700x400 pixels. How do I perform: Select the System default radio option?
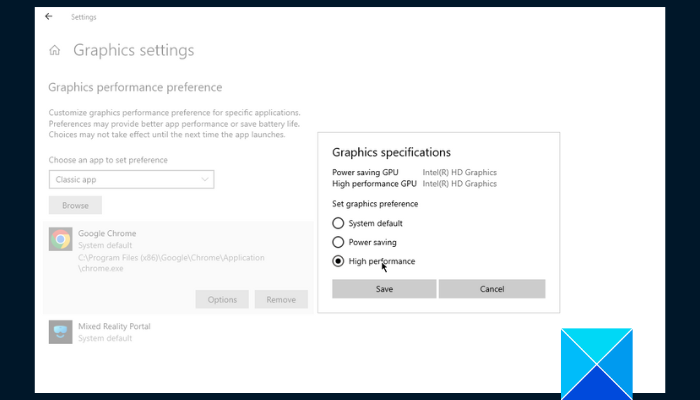point(338,223)
